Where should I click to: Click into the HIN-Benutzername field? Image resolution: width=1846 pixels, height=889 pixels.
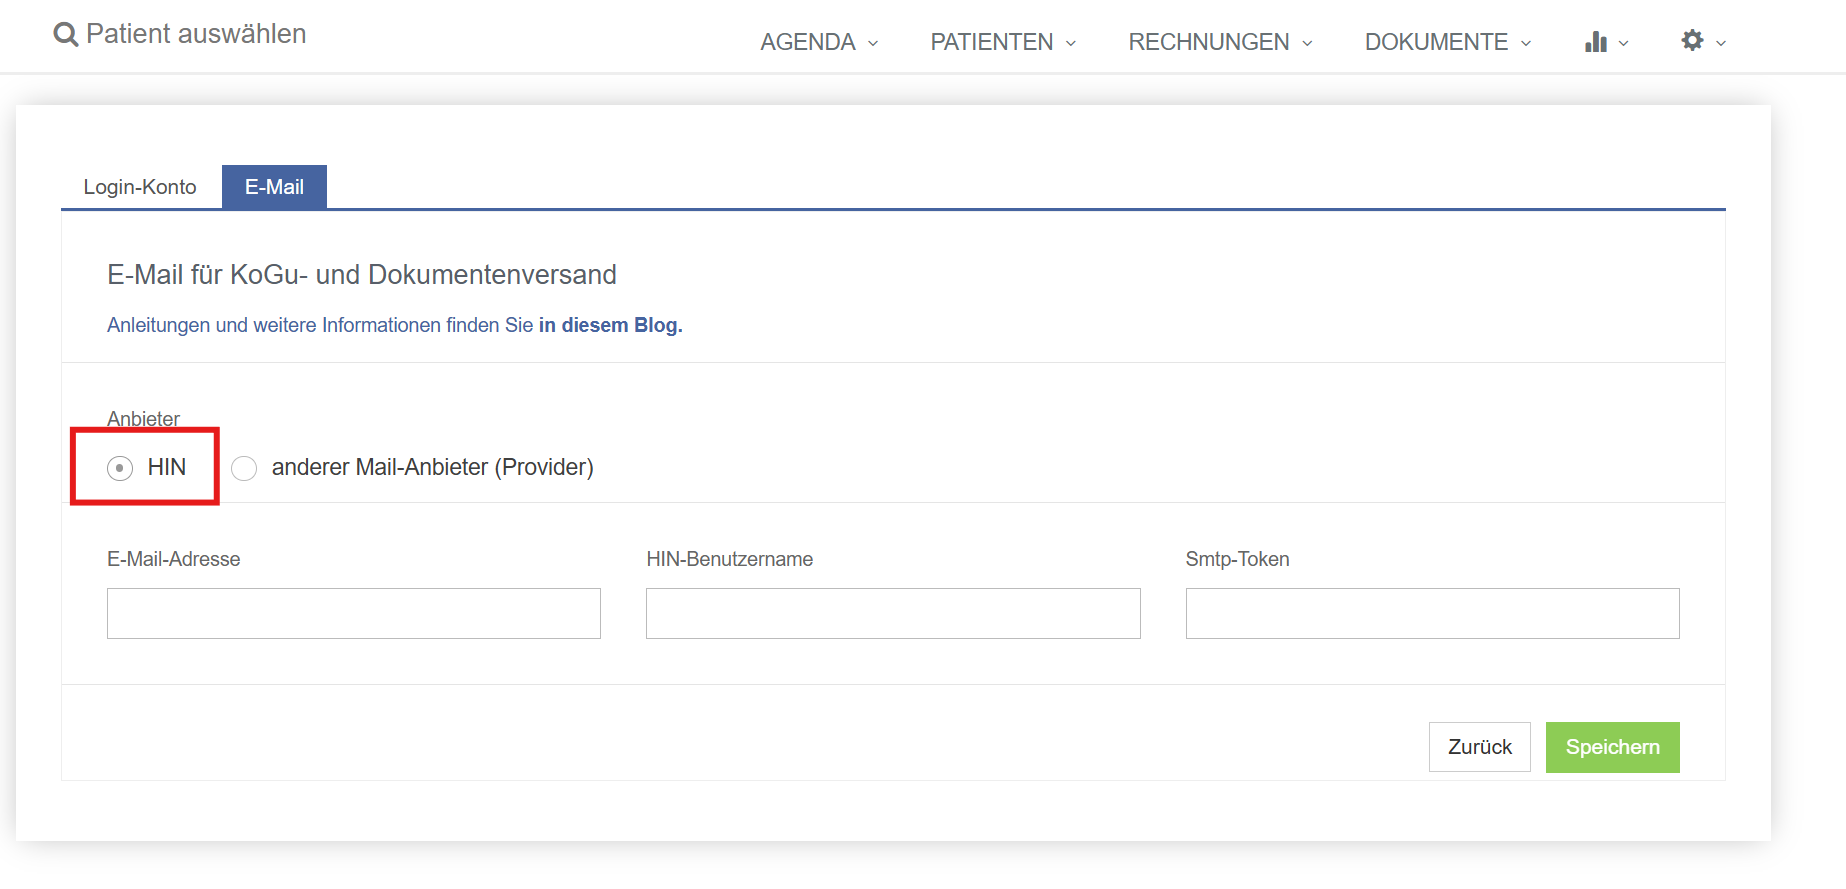893,613
